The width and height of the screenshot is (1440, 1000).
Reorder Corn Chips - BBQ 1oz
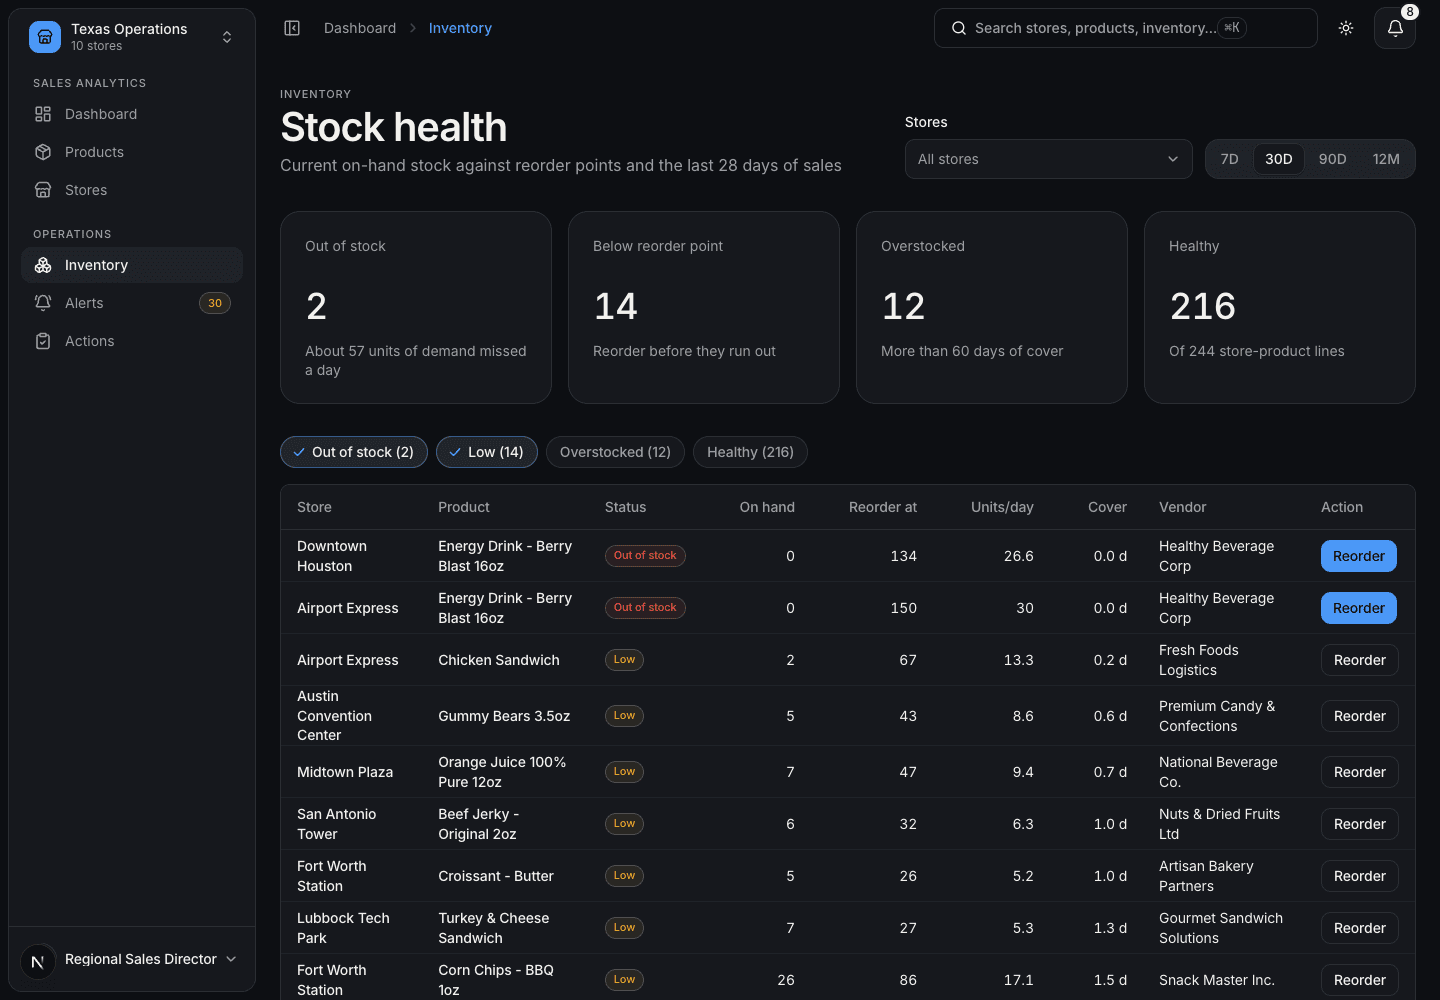(x=1359, y=980)
